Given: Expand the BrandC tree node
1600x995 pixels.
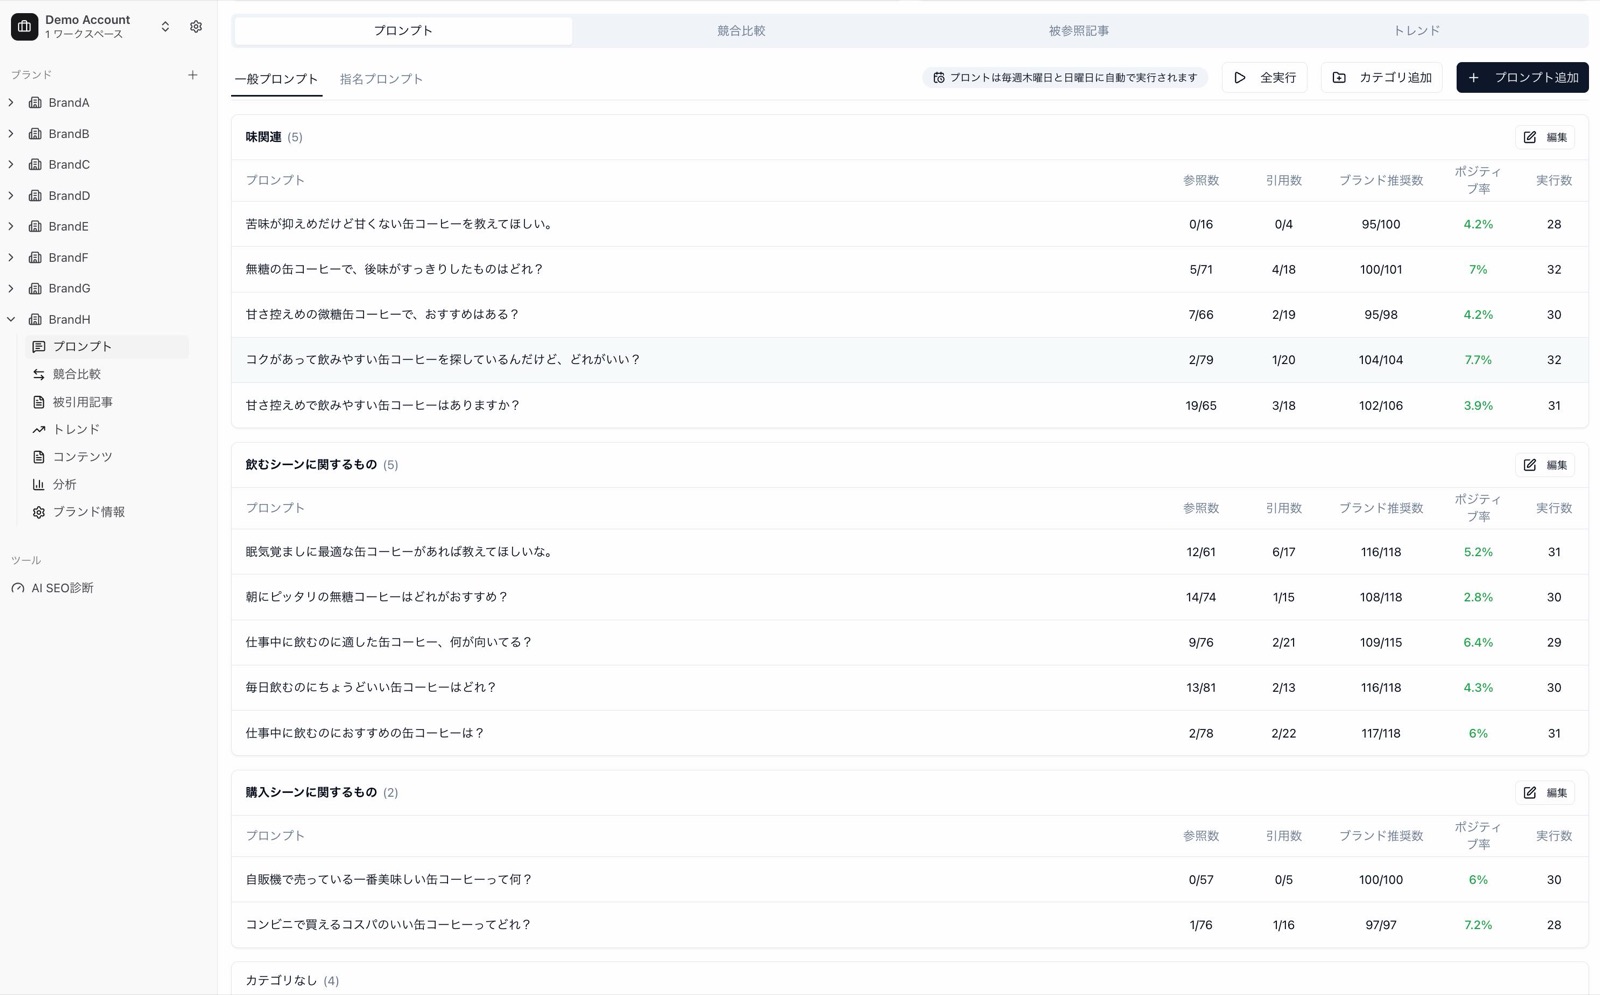Looking at the screenshot, I should click(x=11, y=165).
